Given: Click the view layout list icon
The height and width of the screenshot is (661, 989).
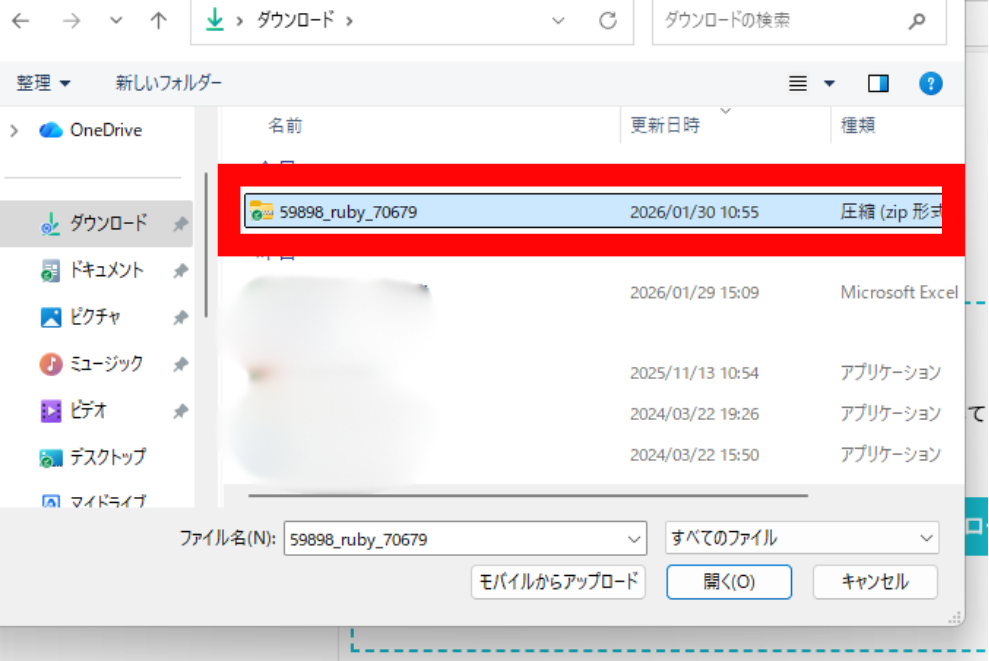Looking at the screenshot, I should click(798, 83).
